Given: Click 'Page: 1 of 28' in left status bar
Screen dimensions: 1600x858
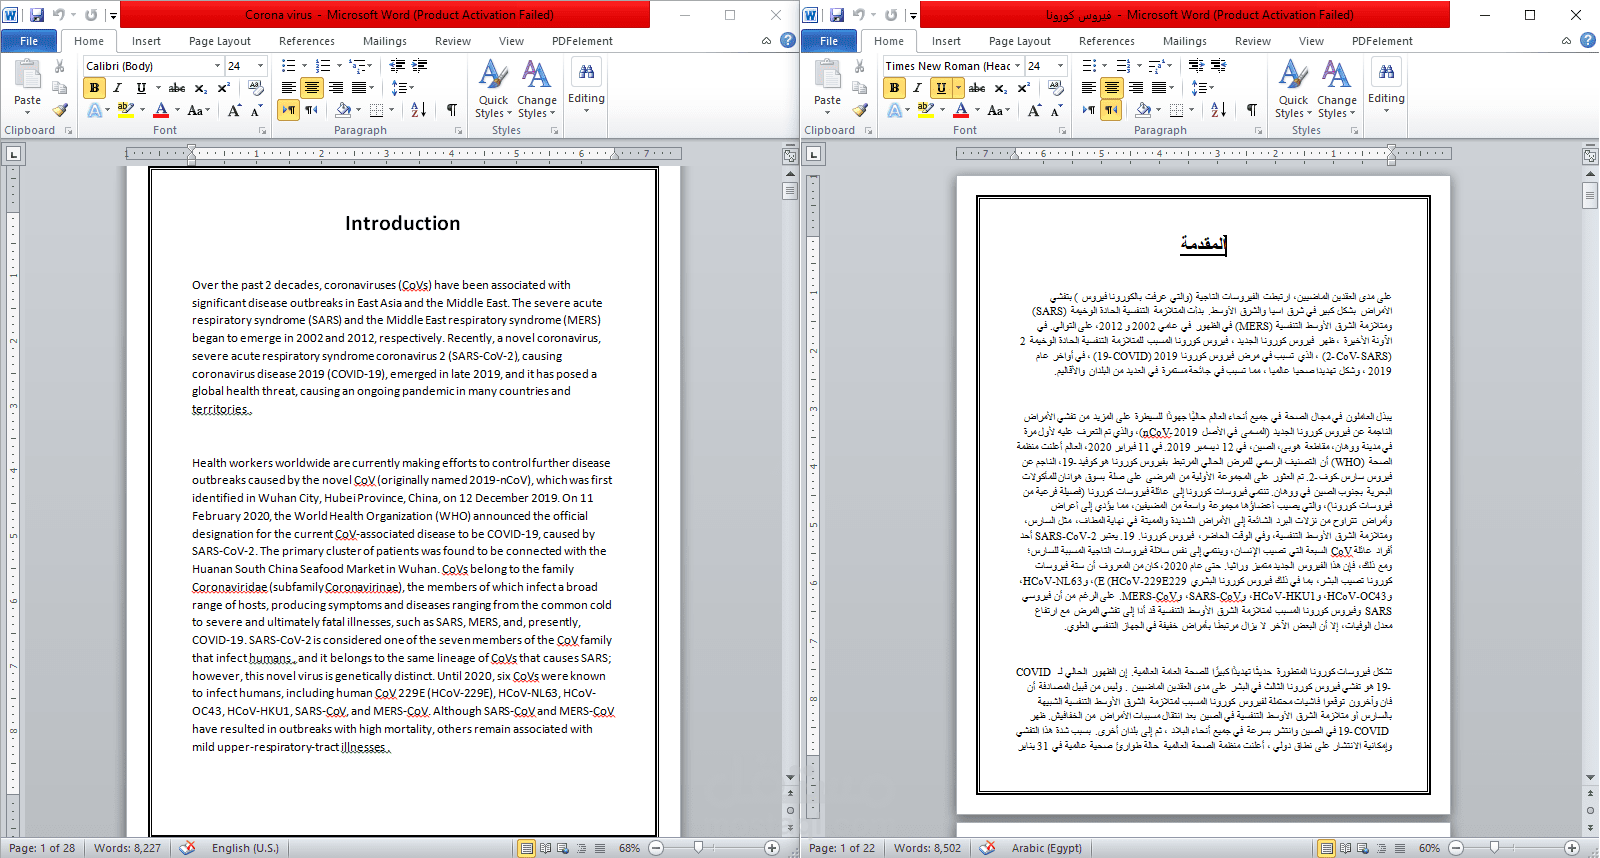Looking at the screenshot, I should pyautogui.click(x=42, y=848).
